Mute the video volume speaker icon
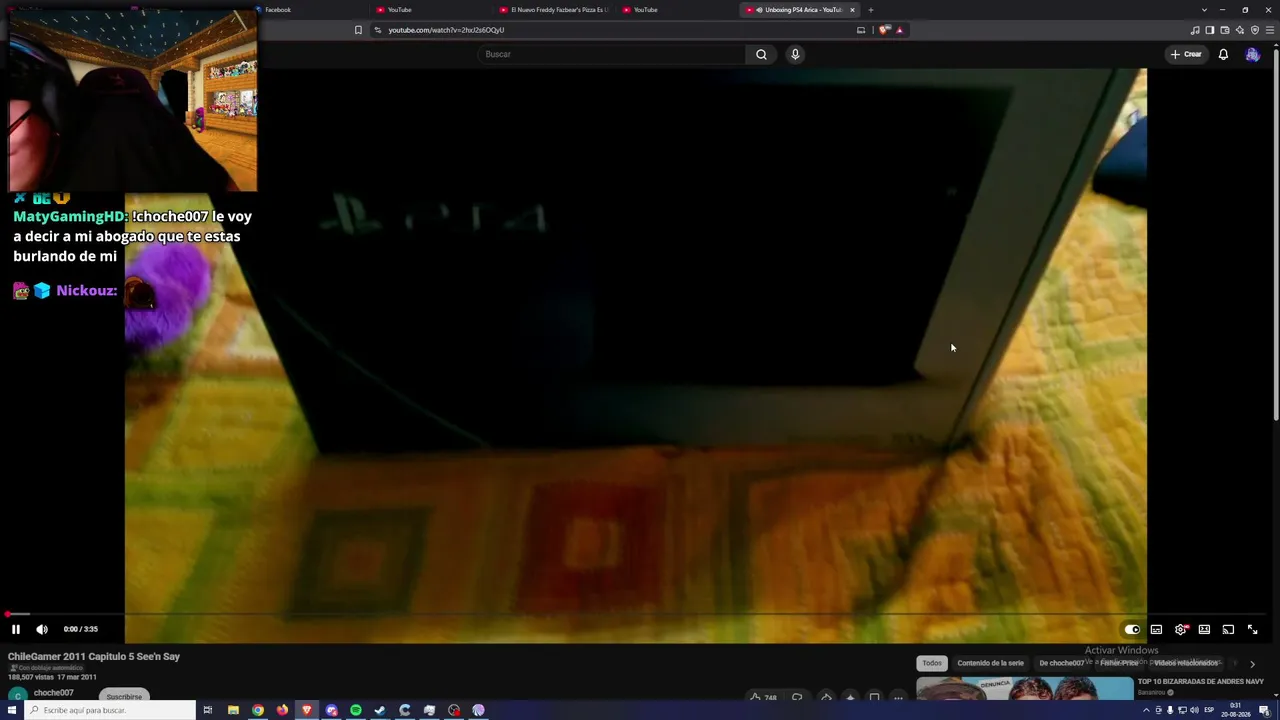 coord(42,629)
